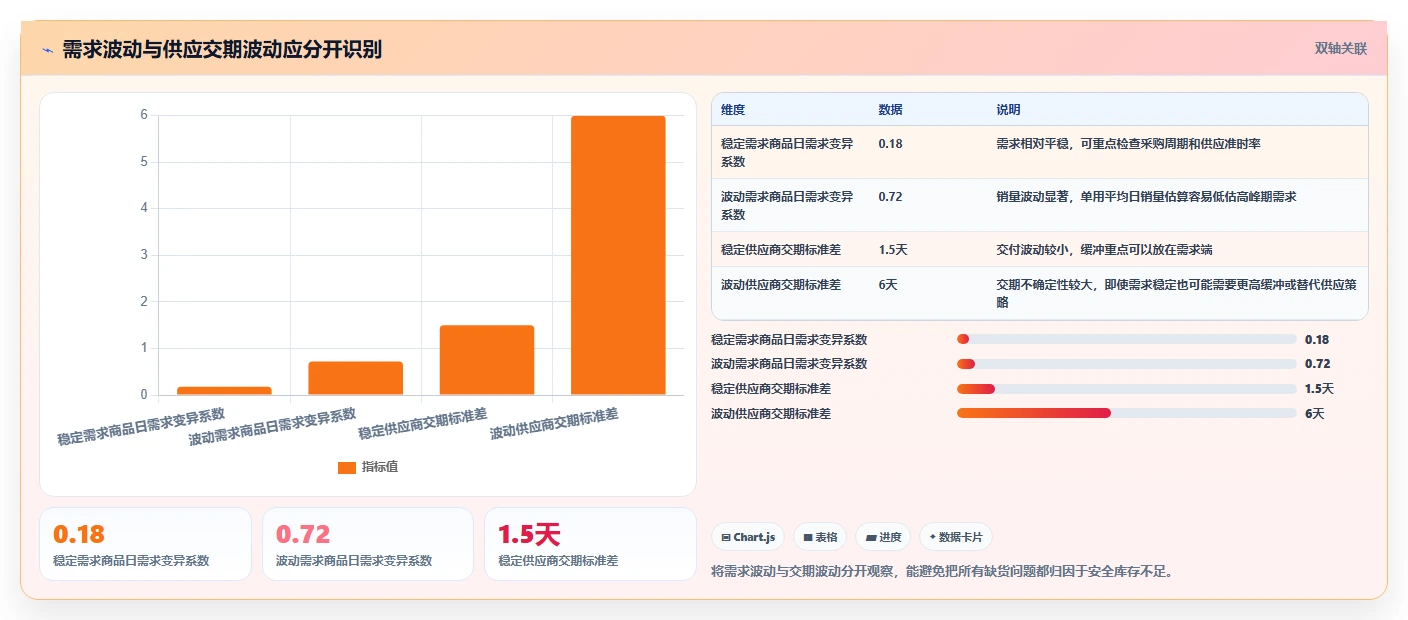
Task: Click the 稳定供应商交期标准差 progress label
Action: tap(771, 389)
